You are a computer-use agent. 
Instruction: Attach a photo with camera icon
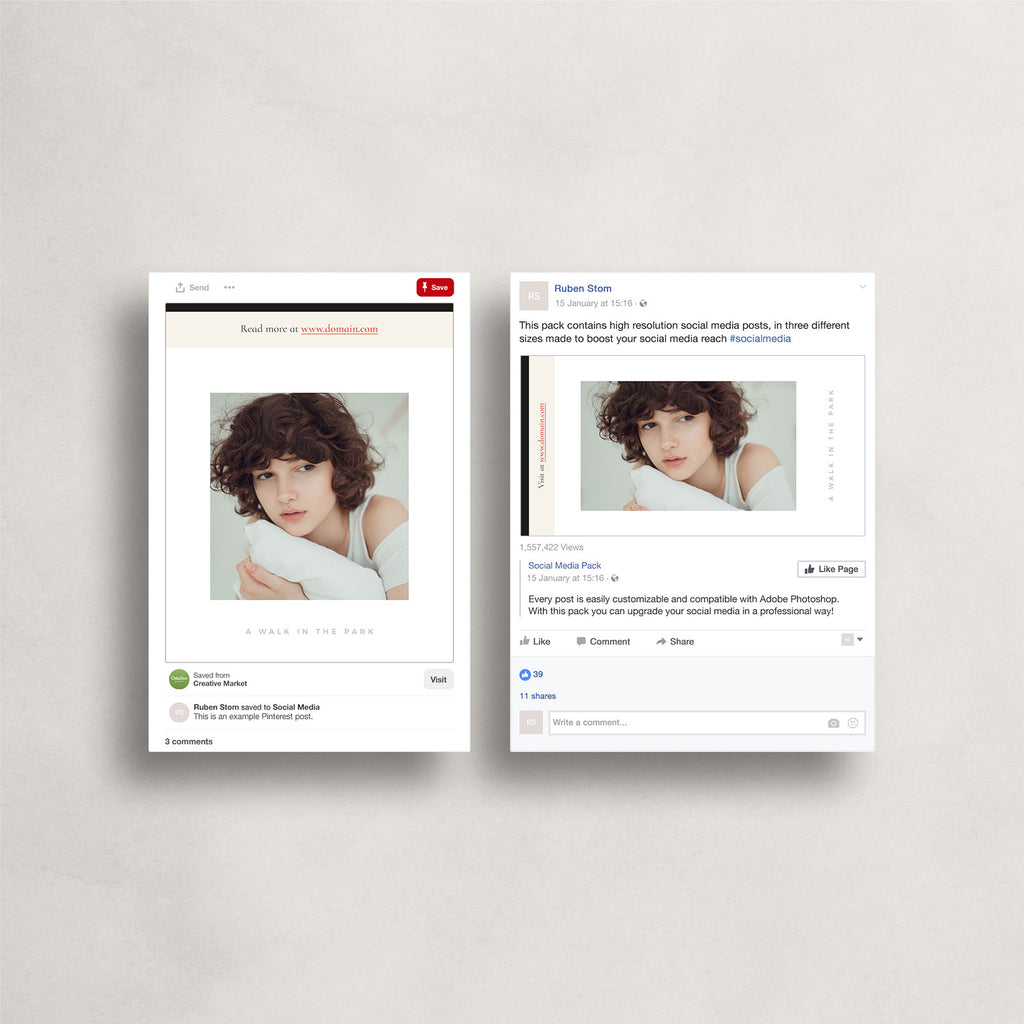(833, 723)
